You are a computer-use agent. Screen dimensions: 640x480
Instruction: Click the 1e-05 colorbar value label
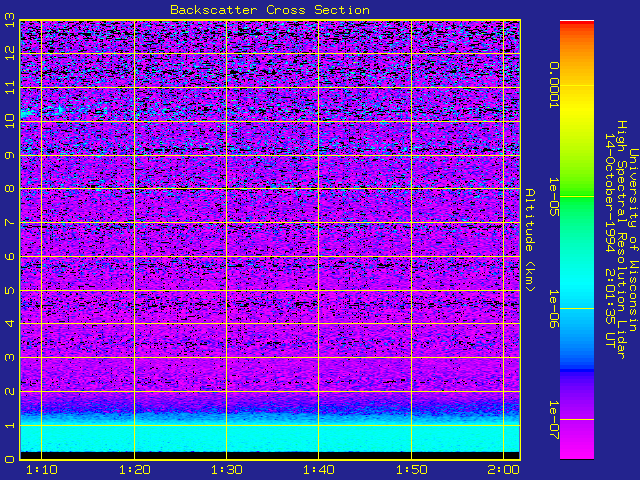(x=553, y=196)
